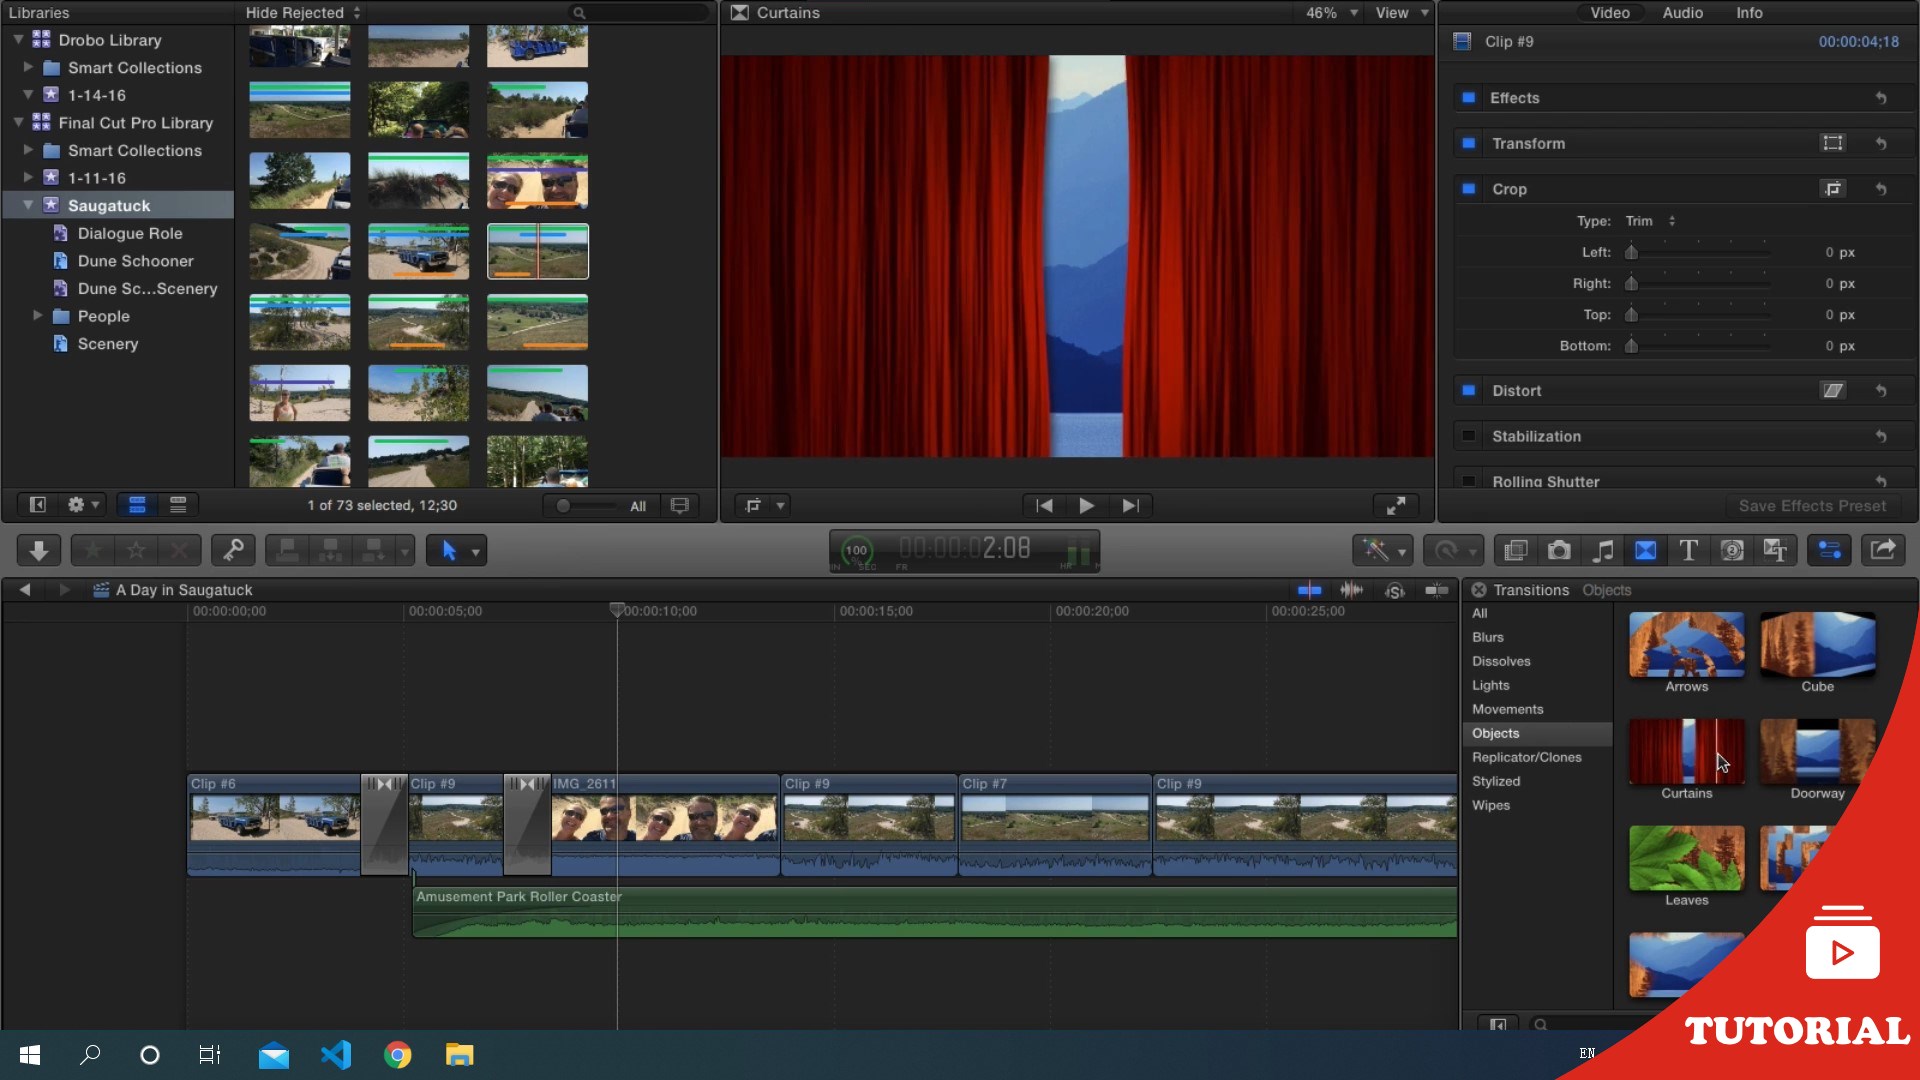
Task: Toggle the Distort blue checkbox
Action: coord(1468,391)
